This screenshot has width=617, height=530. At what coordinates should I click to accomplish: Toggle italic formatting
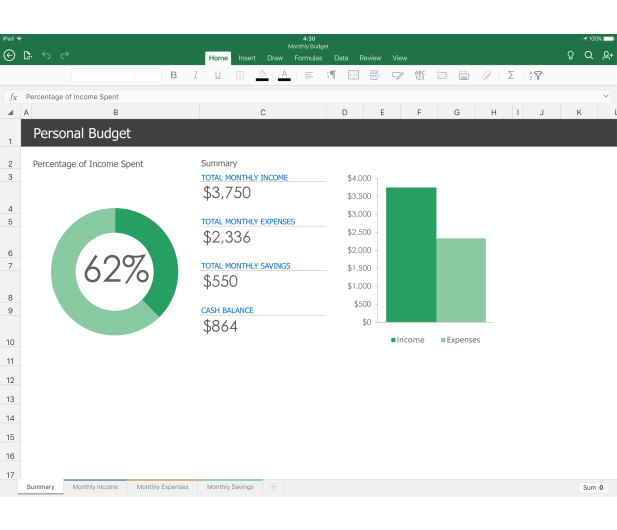coord(196,75)
